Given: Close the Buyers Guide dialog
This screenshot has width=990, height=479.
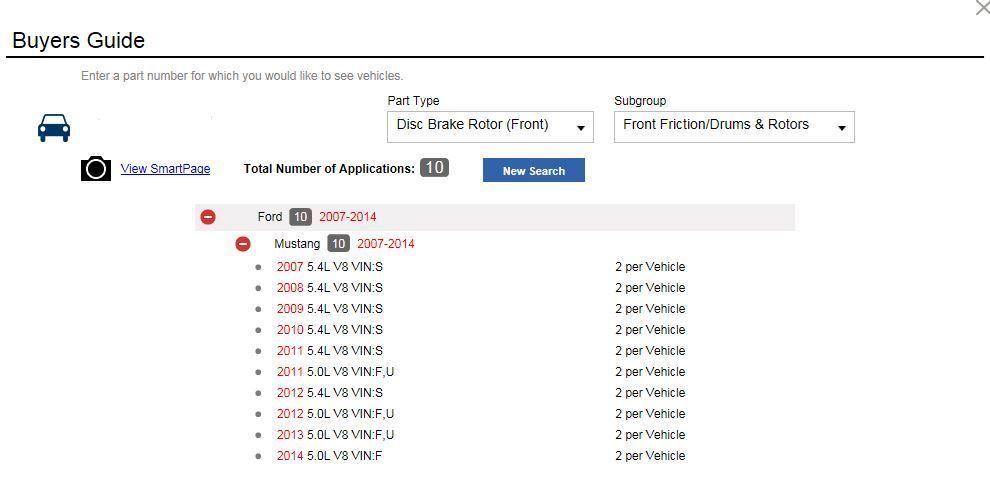Looking at the screenshot, I should [x=981, y=9].
